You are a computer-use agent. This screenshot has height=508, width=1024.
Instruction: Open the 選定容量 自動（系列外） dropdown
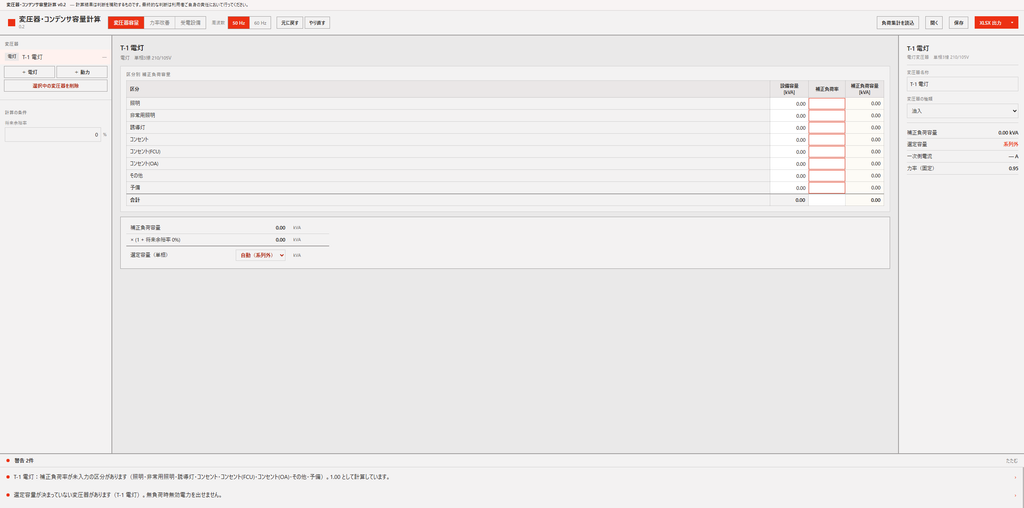[x=261, y=255]
